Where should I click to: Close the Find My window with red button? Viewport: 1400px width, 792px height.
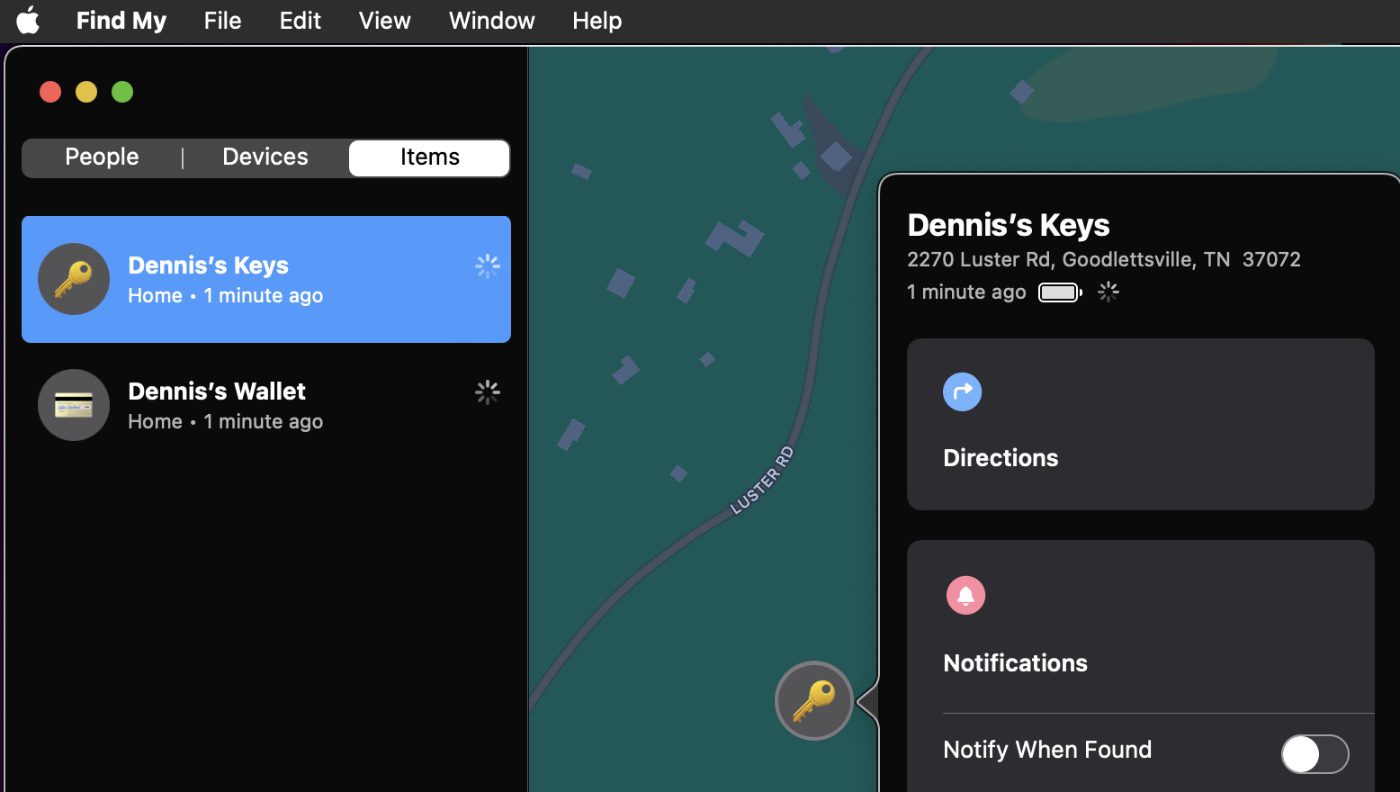click(50, 92)
